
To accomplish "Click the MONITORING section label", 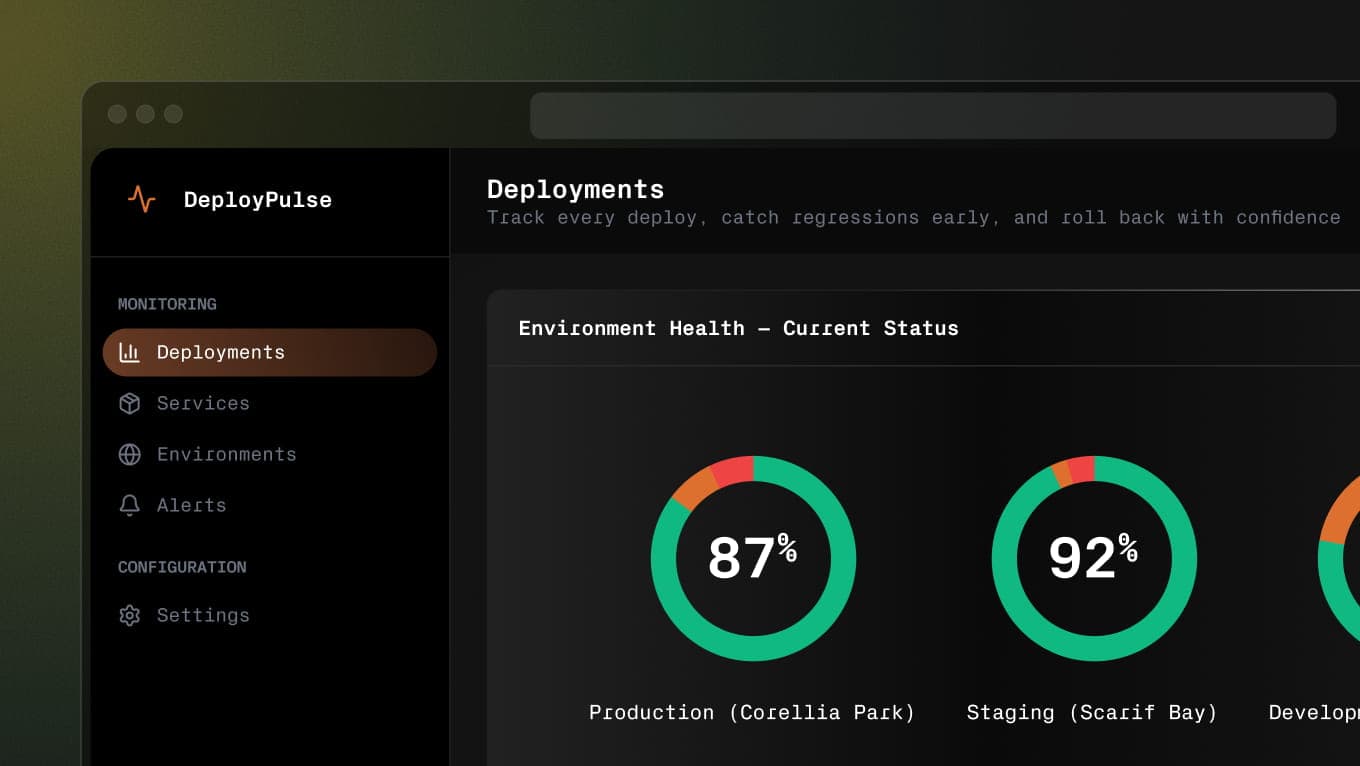I will [x=167, y=304].
